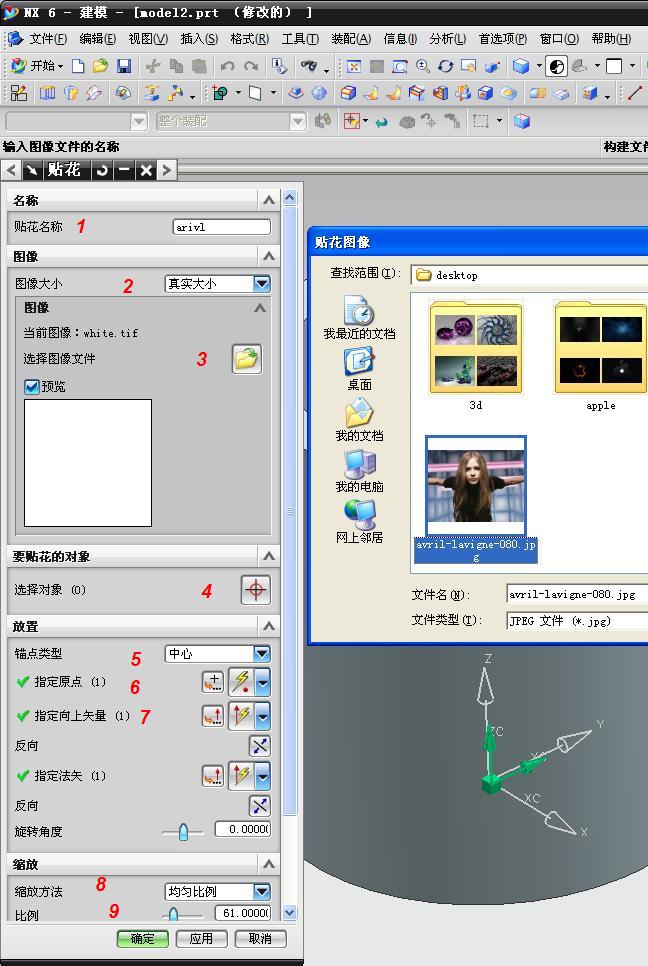Screen dimensions: 648x966
Task: Click the 选择图像文件 folder browse icon
Action: point(247,359)
